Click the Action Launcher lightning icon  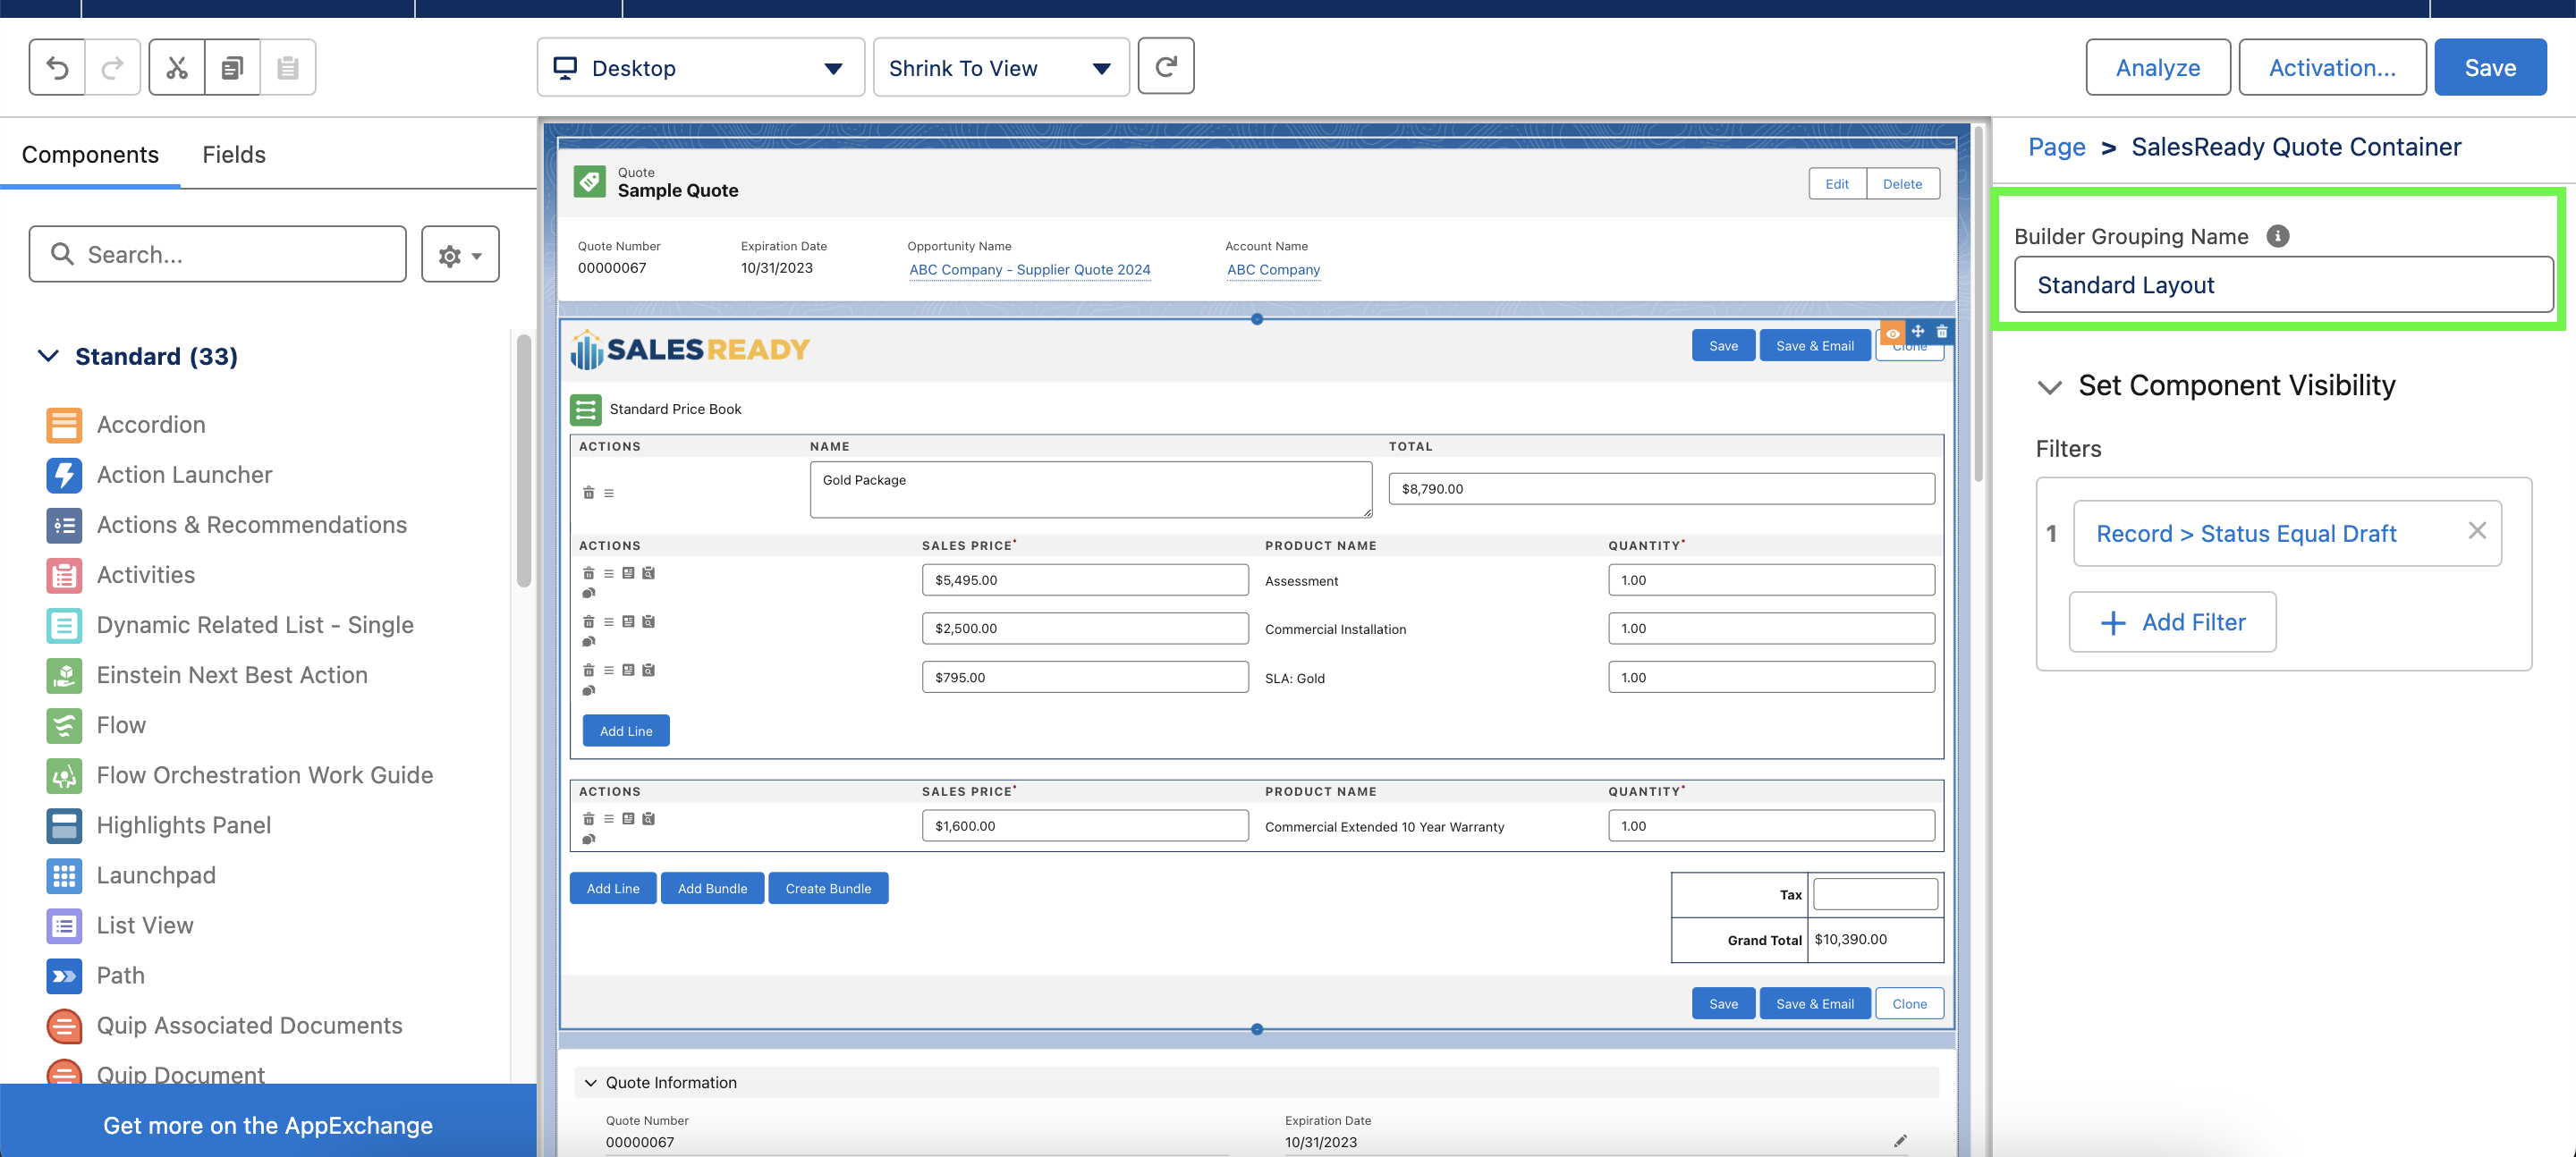[64, 475]
